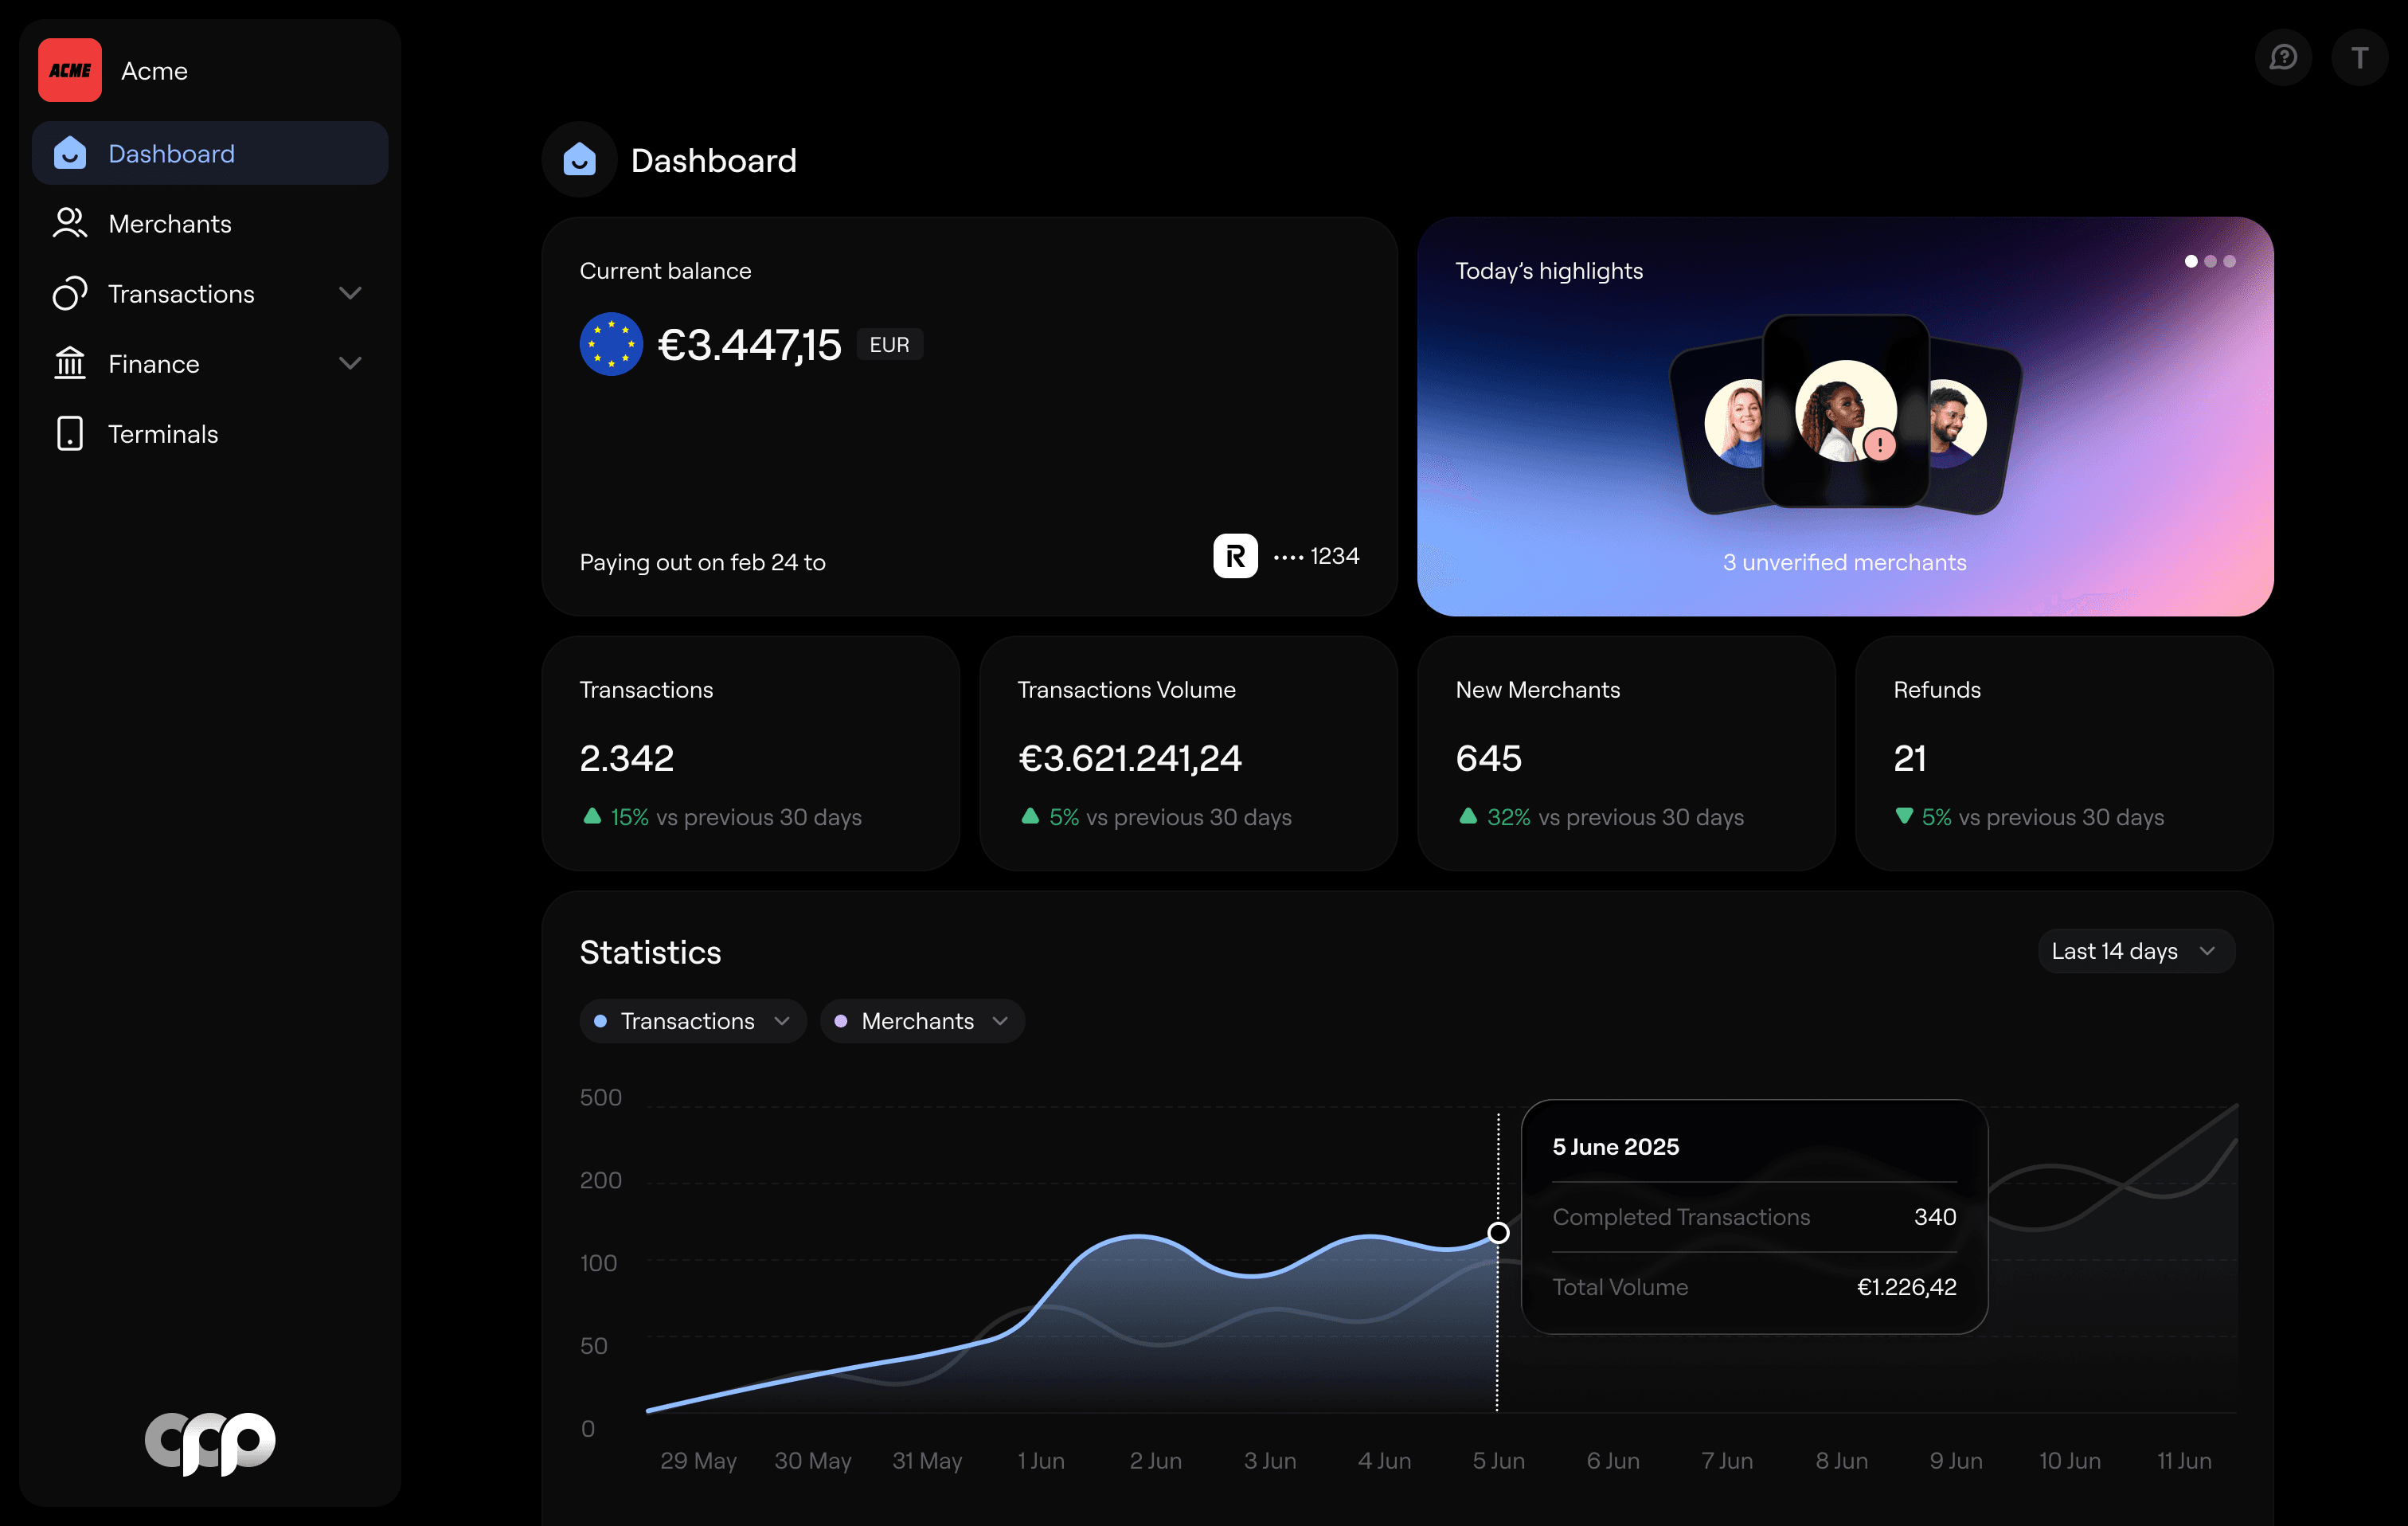The width and height of the screenshot is (2408, 1526).
Task: Click the R payout bank account icon
Action: (1235, 556)
